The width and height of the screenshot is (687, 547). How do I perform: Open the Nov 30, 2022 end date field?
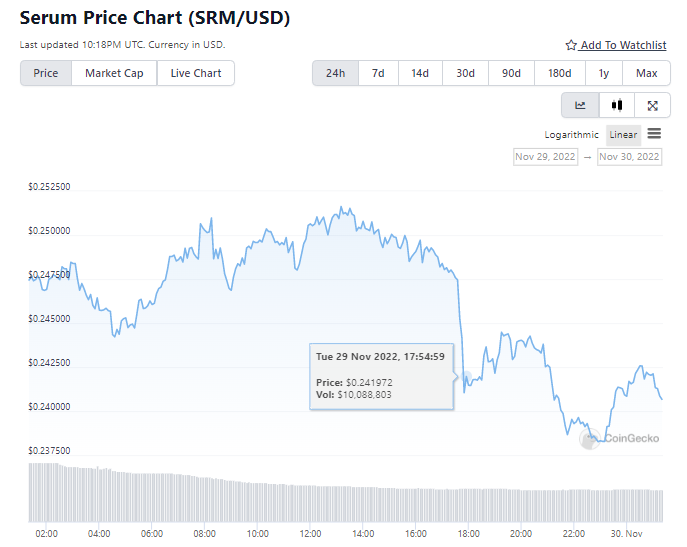click(x=629, y=157)
